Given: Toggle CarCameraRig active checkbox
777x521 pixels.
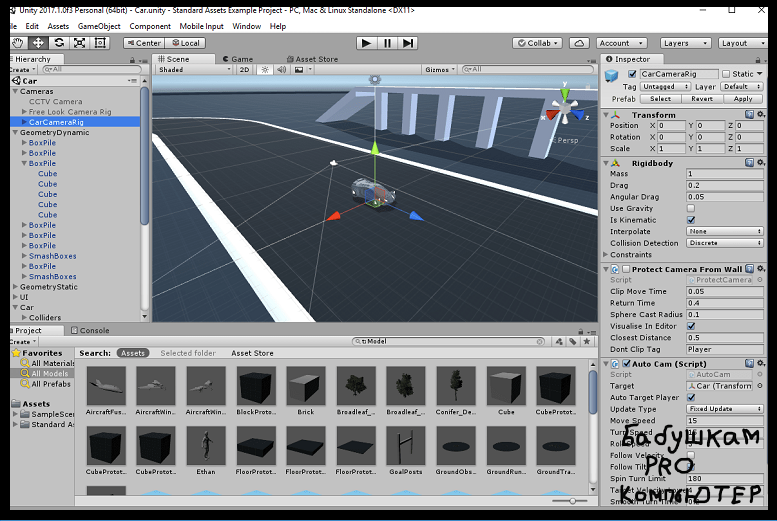Looking at the screenshot, I should pos(632,74).
